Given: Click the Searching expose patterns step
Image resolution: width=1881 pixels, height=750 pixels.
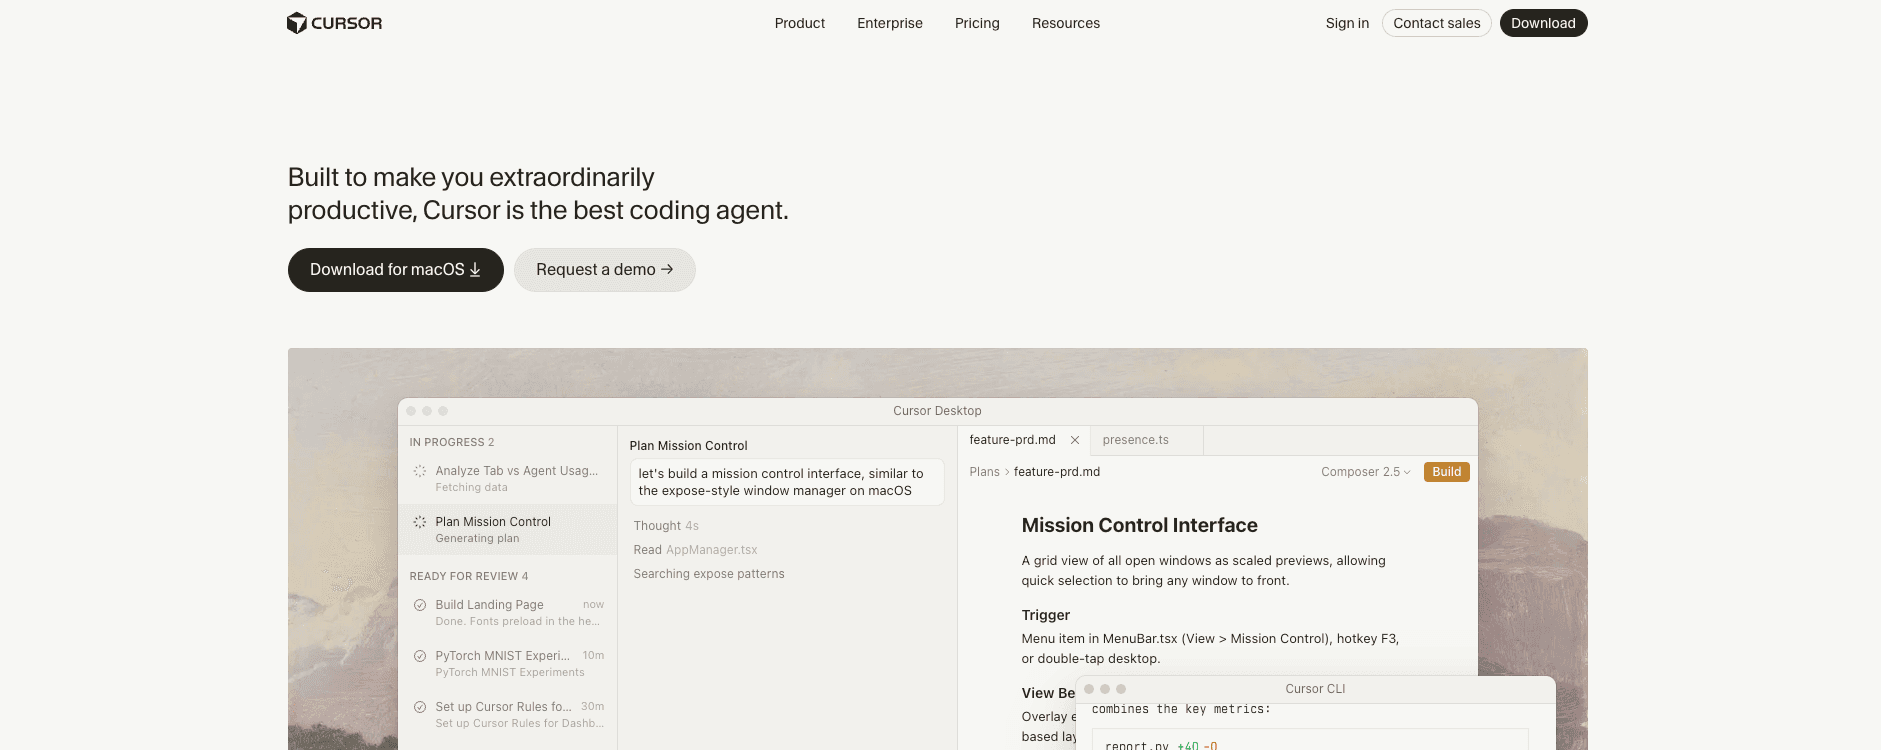Looking at the screenshot, I should pos(708,574).
